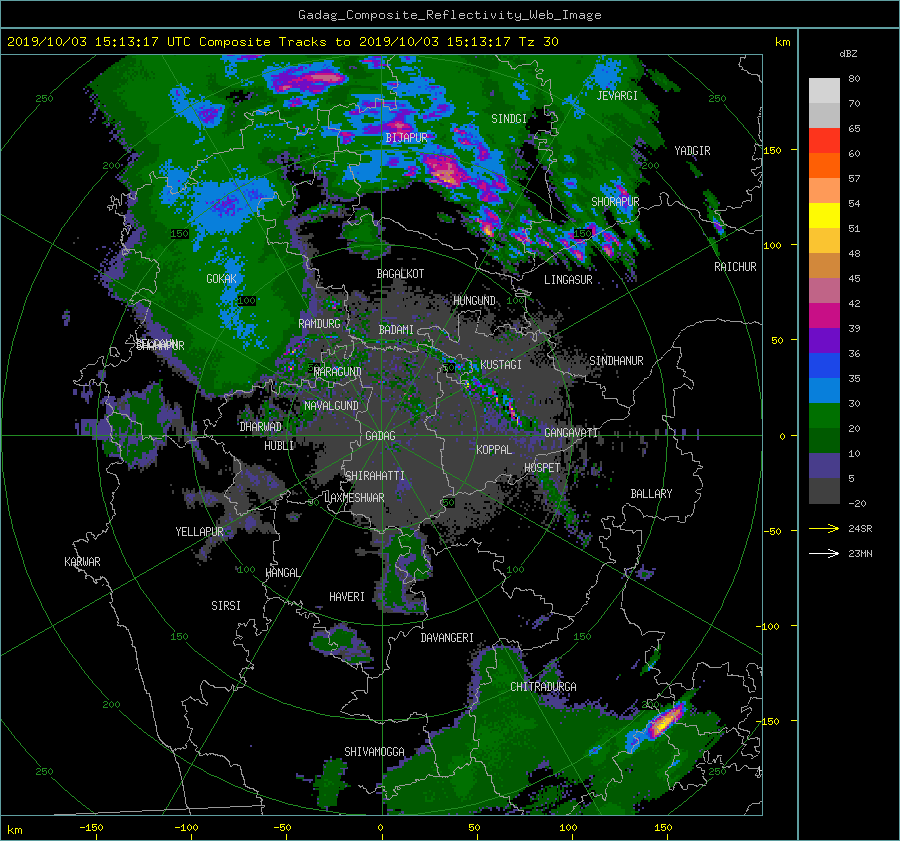
Task: Select the HUNGUND label
Action: pyautogui.click(x=474, y=301)
